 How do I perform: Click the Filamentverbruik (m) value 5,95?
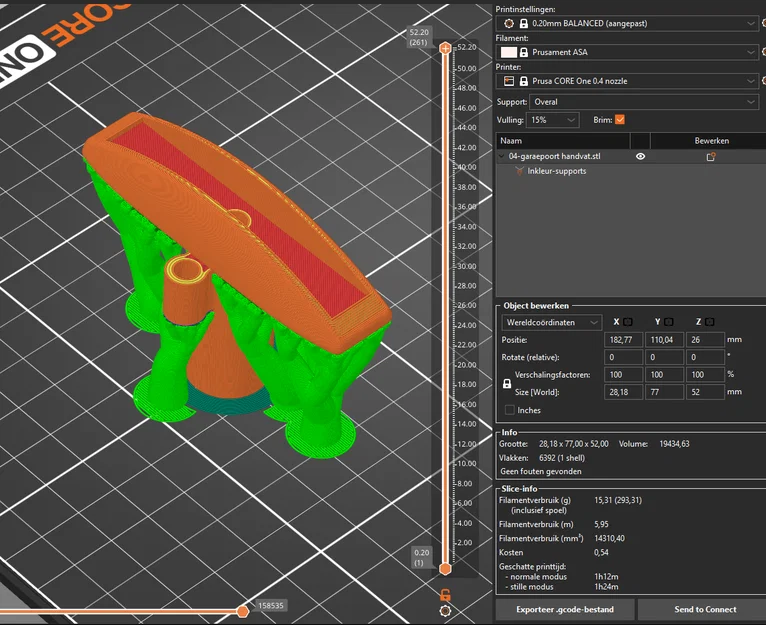(x=601, y=524)
